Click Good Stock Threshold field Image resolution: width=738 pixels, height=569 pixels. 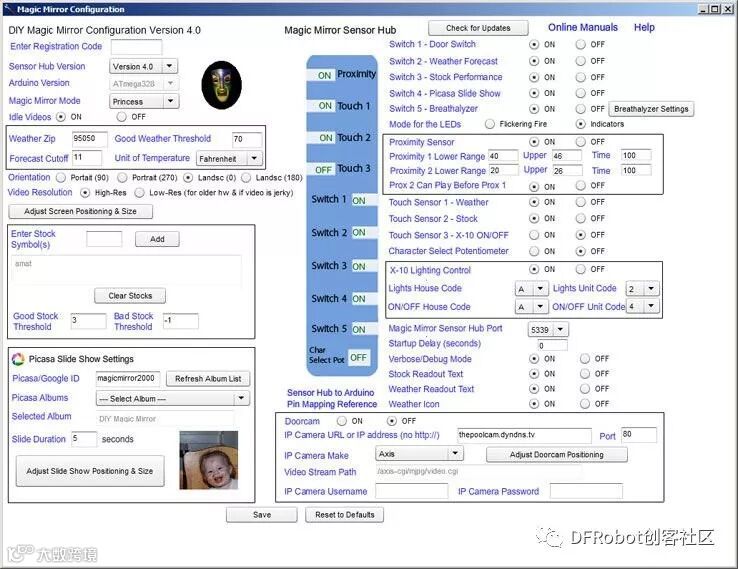click(x=88, y=321)
